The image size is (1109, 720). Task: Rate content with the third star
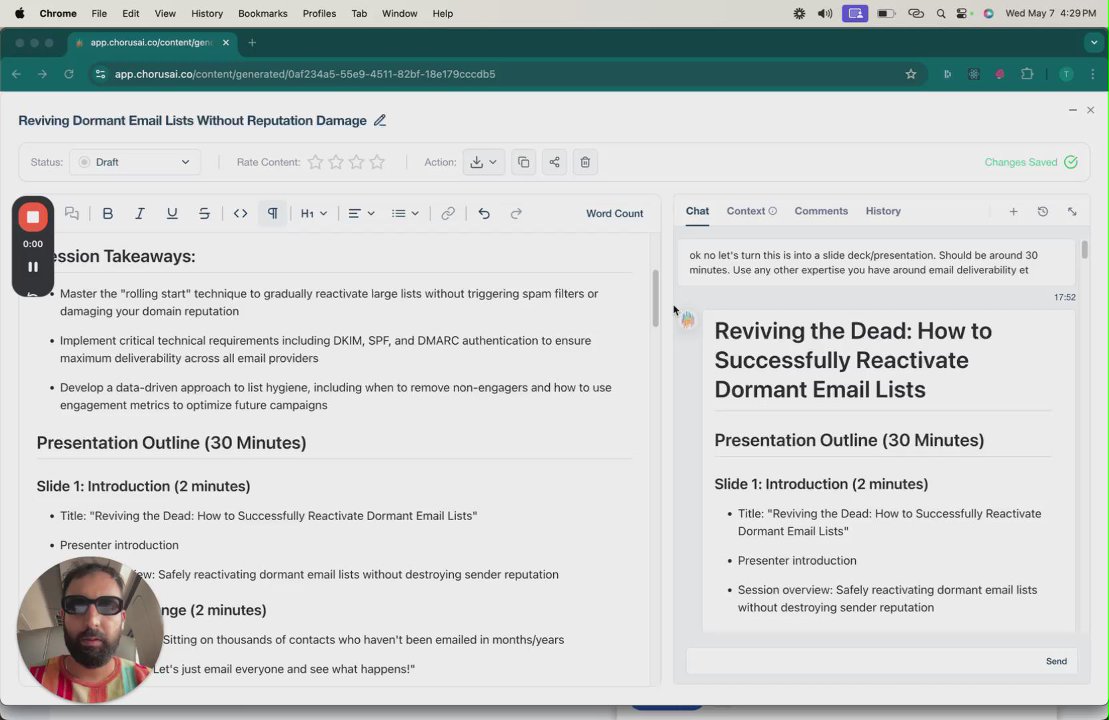tap(356, 162)
